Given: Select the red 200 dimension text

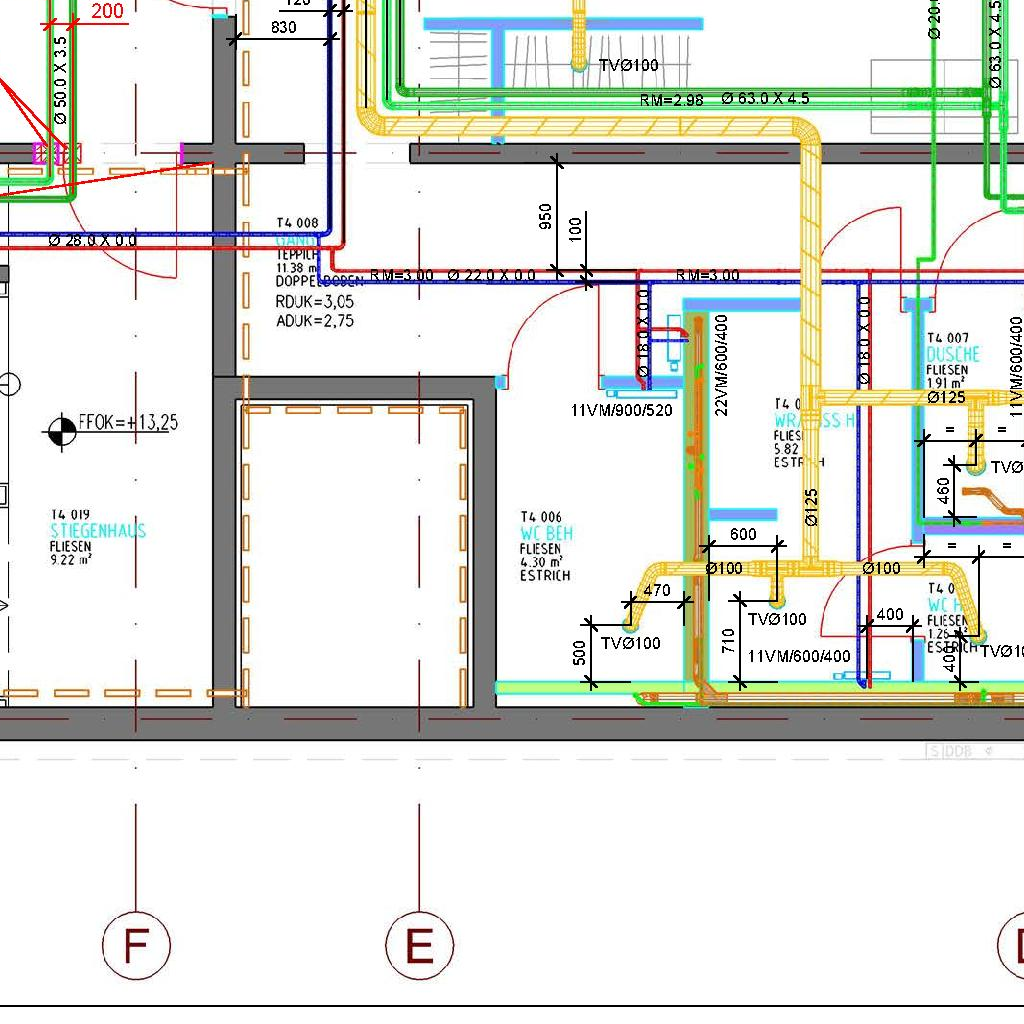Looking at the screenshot, I should [x=107, y=11].
